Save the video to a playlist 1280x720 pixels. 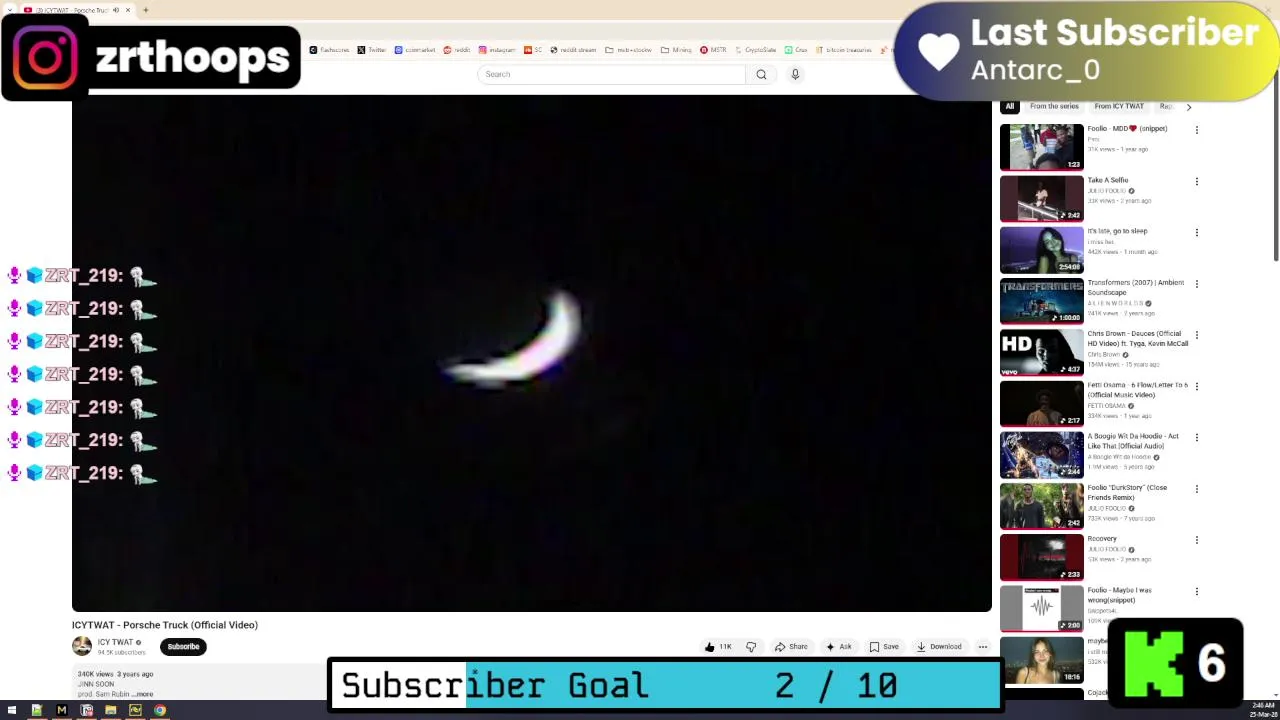click(883, 647)
